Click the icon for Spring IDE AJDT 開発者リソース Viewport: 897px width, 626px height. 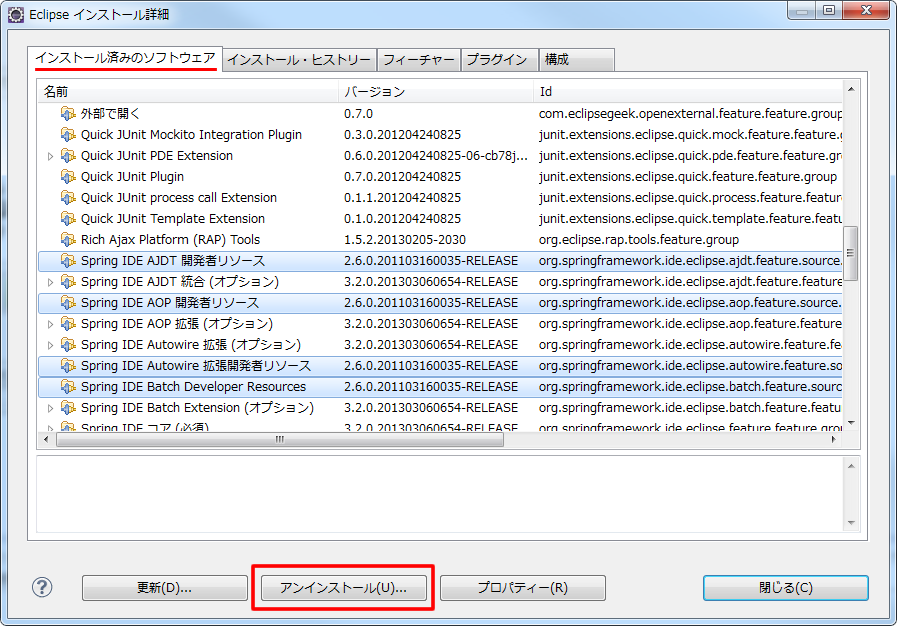click(x=68, y=260)
